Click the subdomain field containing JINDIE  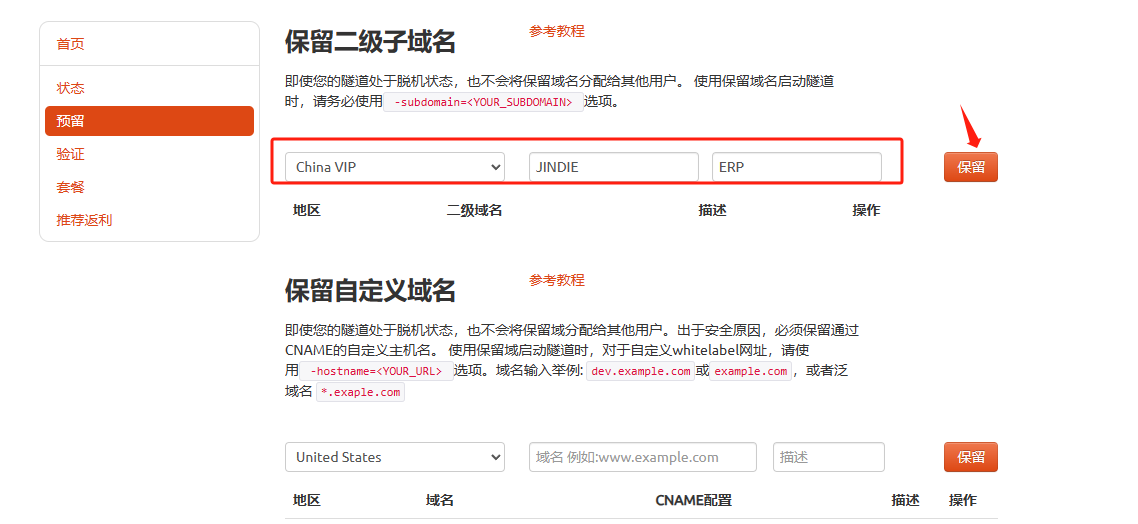pos(614,167)
